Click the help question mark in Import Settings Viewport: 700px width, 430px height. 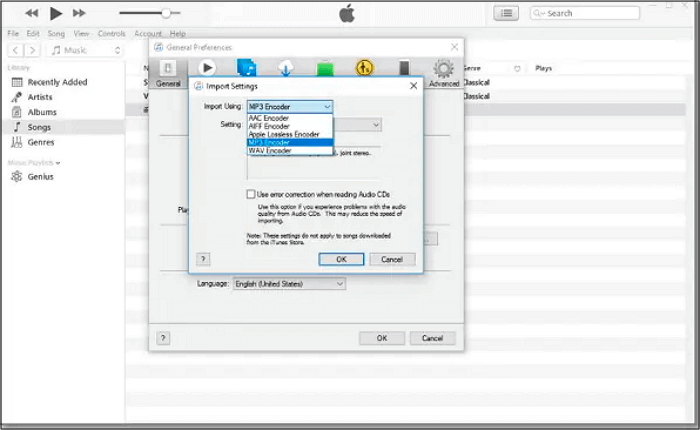(x=203, y=259)
